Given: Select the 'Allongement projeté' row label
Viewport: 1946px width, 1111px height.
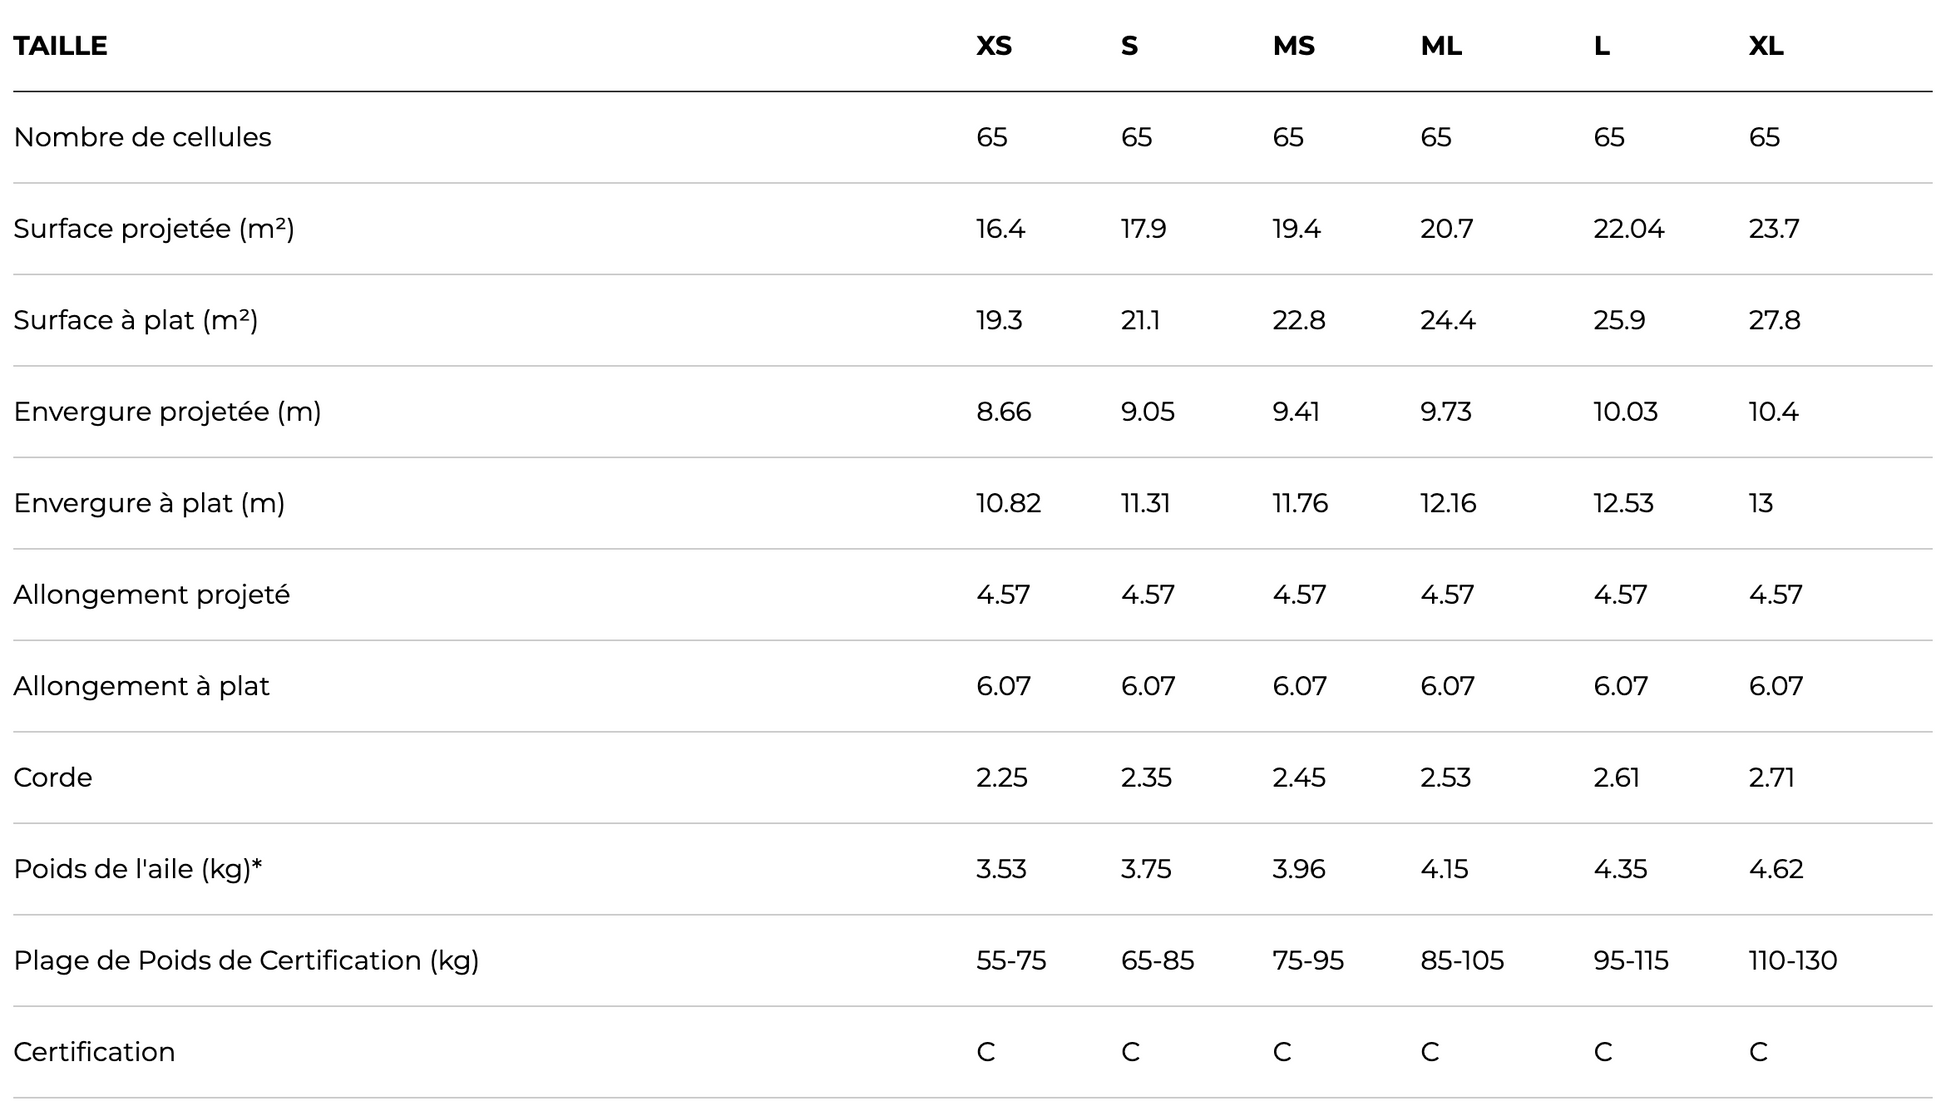Looking at the screenshot, I should tap(151, 595).
